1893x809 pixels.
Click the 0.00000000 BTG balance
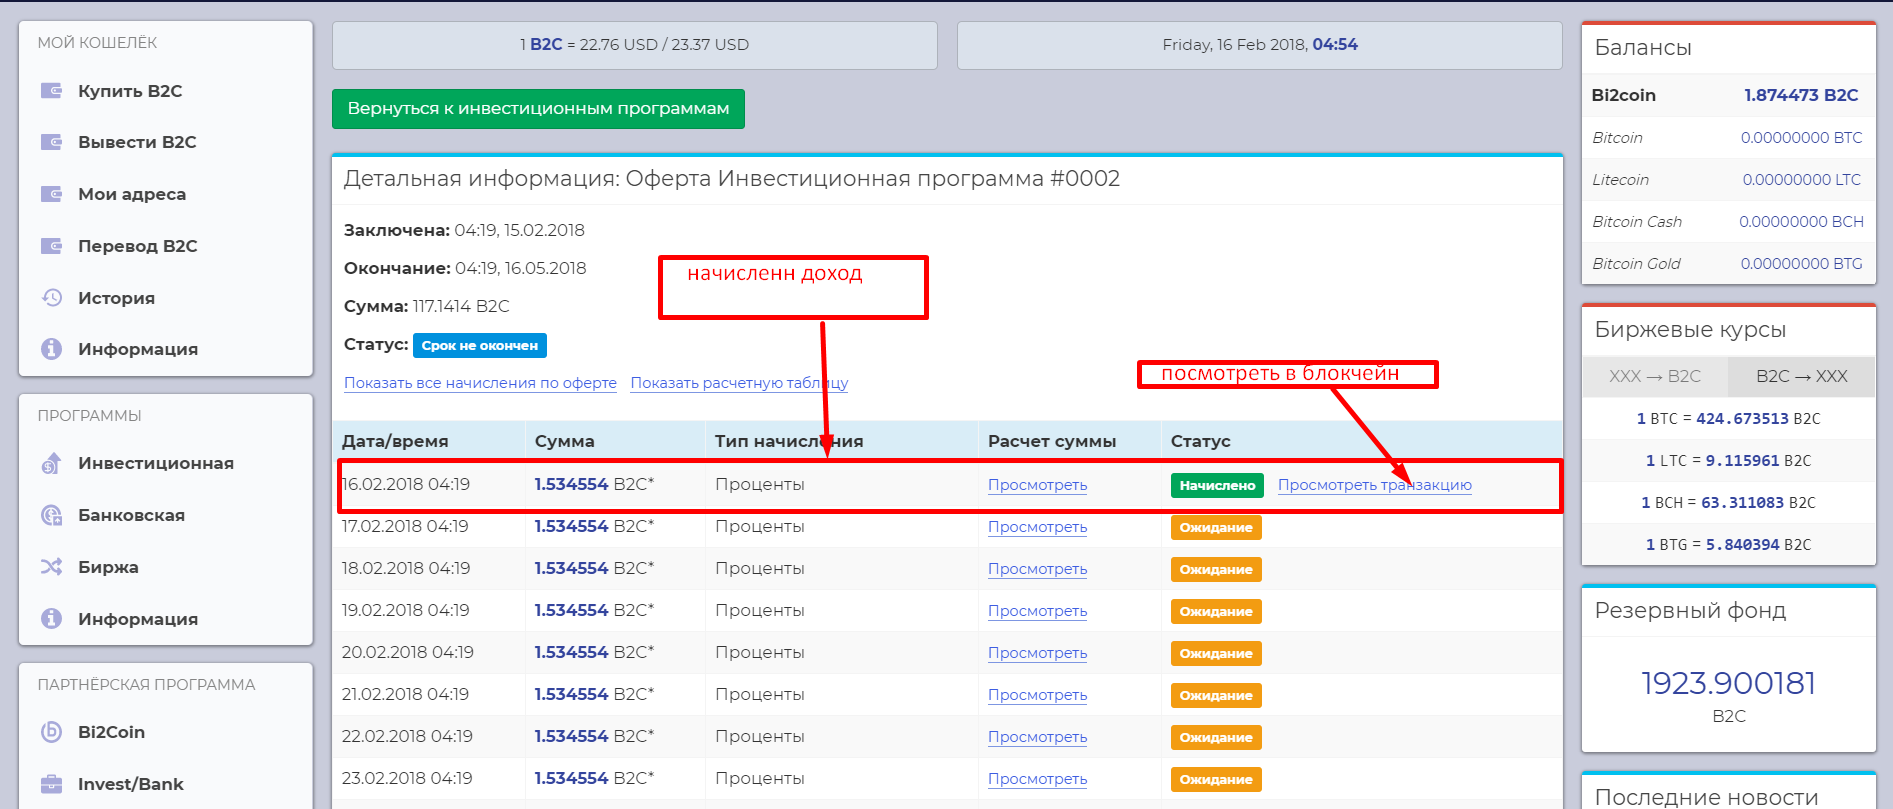tap(1801, 264)
